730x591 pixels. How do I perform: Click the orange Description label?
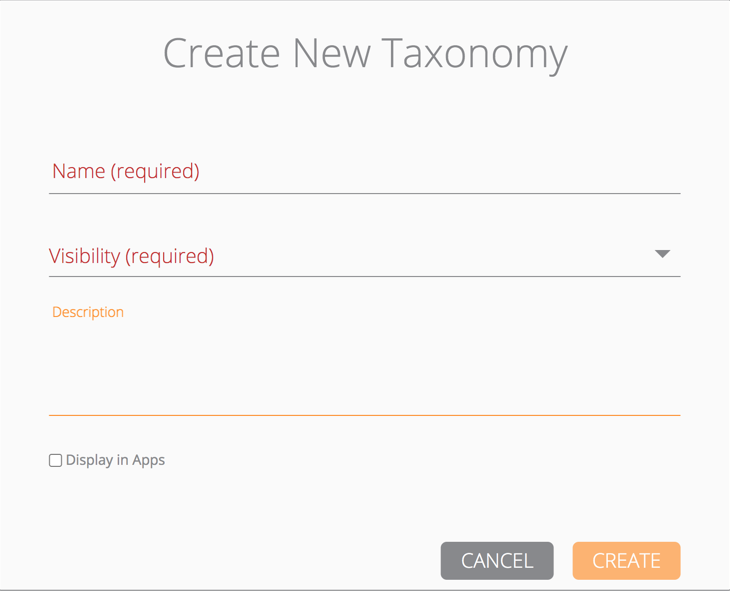pos(88,312)
